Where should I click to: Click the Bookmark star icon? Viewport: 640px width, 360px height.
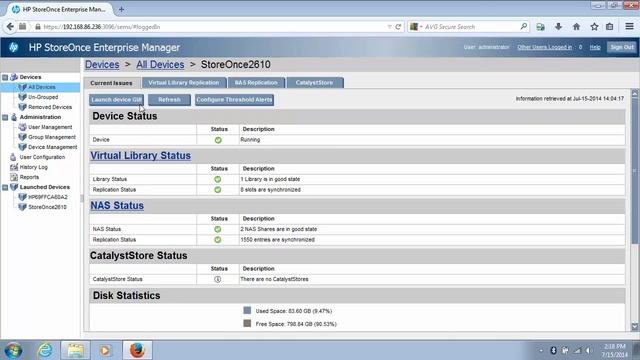[594, 27]
